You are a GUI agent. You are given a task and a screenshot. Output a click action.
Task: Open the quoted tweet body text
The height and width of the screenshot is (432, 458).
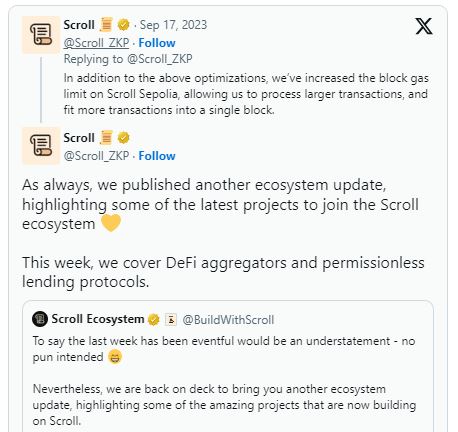tap(224, 381)
